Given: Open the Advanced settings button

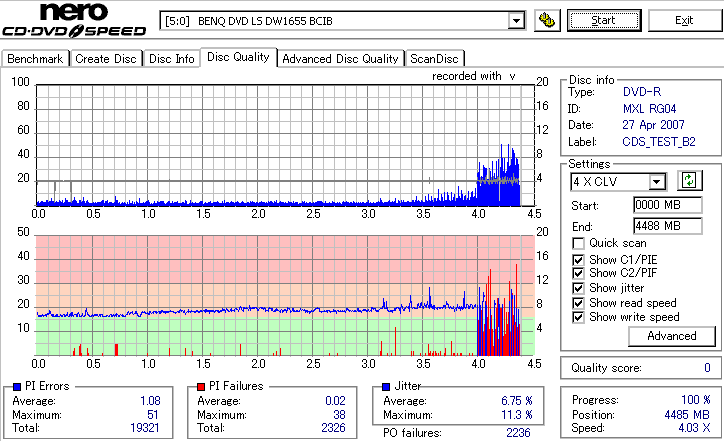Looking at the screenshot, I should coord(672,336).
